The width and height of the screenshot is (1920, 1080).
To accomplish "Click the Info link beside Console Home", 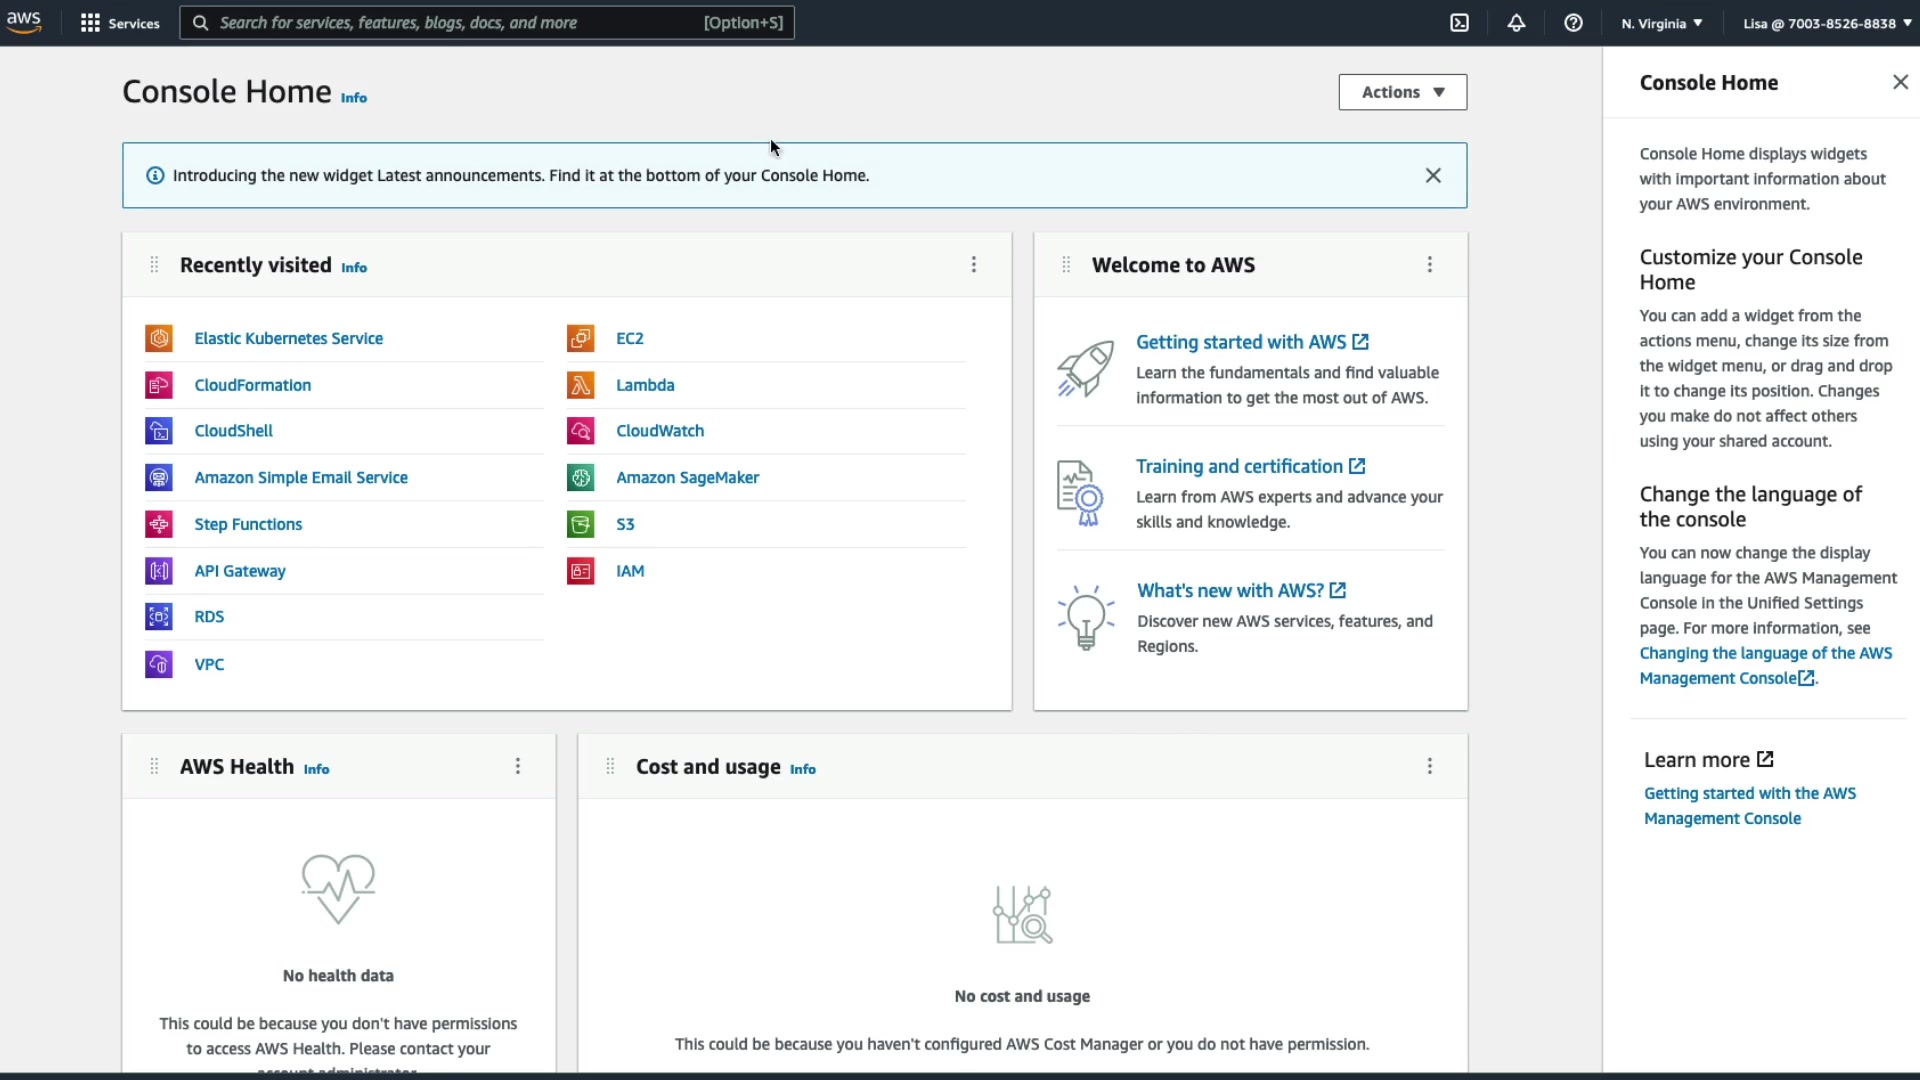I will click(353, 98).
